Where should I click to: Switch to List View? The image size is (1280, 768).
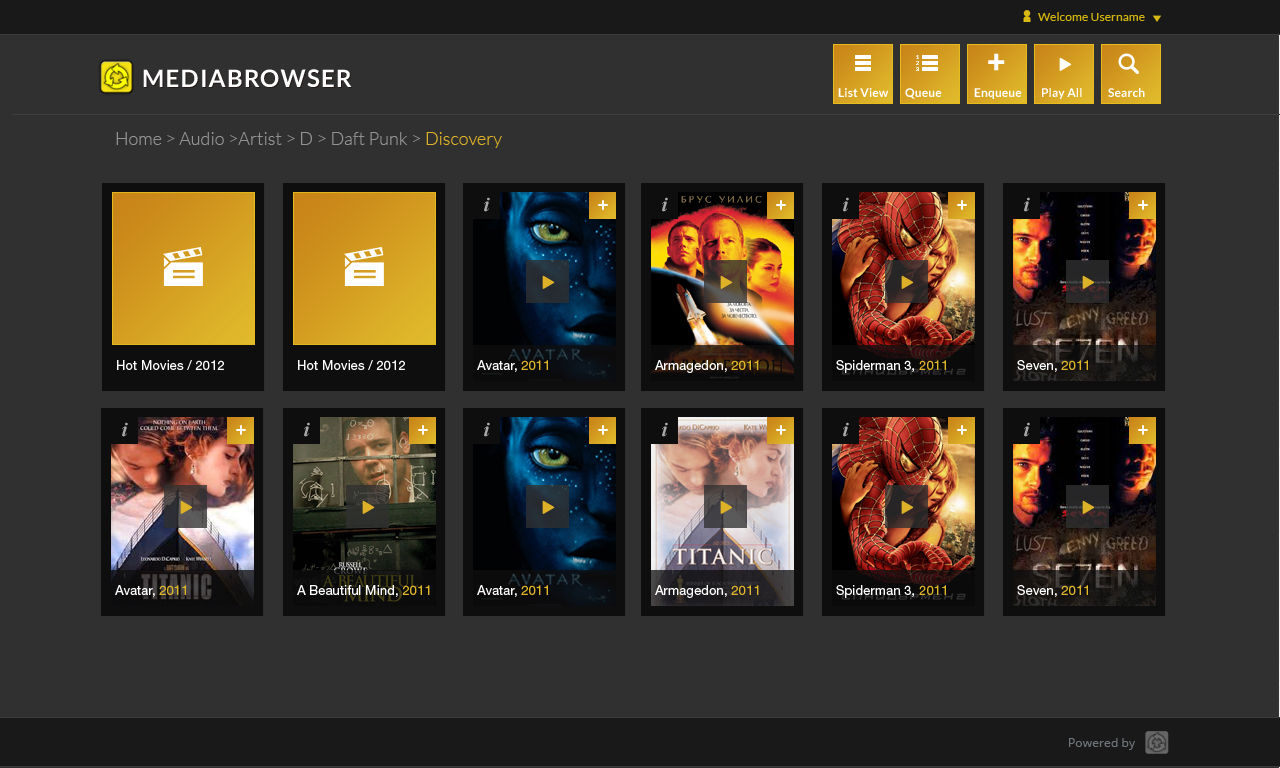pyautogui.click(x=863, y=74)
